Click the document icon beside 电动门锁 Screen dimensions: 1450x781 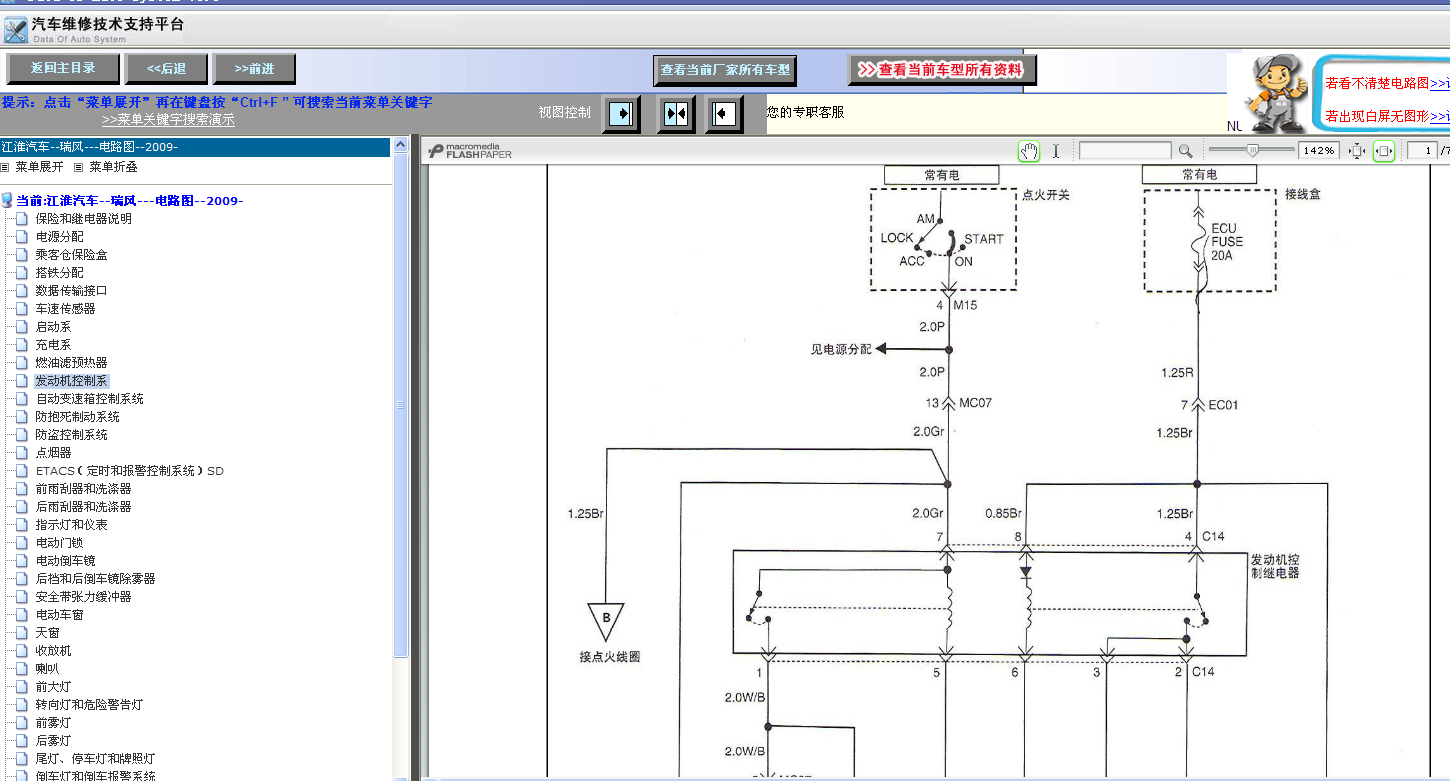pyautogui.click(x=22, y=543)
